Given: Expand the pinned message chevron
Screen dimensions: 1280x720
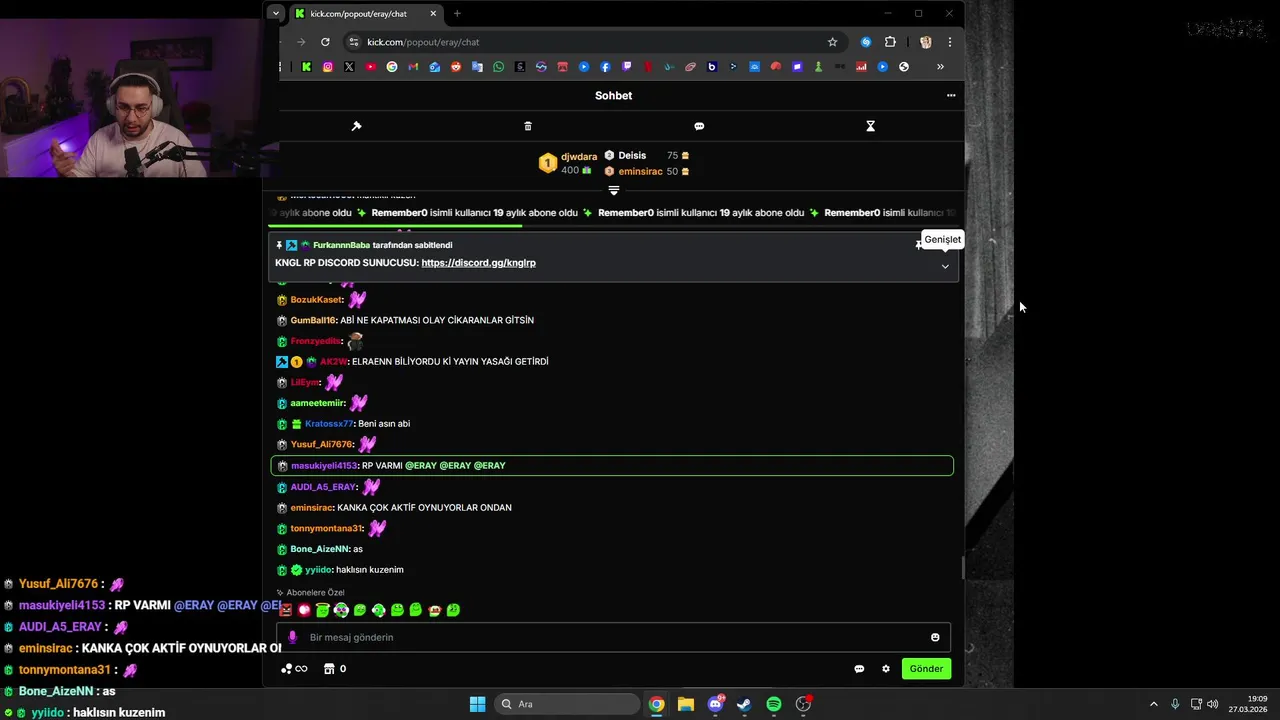Looking at the screenshot, I should 945,266.
